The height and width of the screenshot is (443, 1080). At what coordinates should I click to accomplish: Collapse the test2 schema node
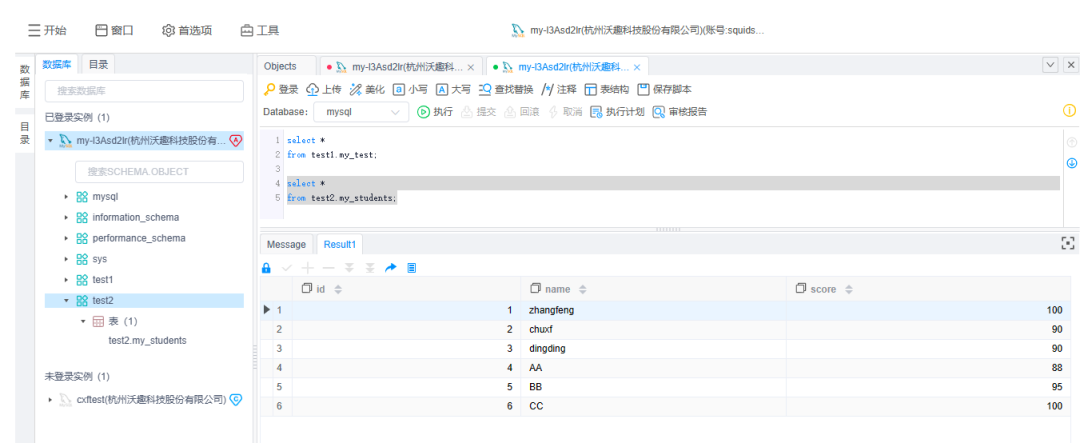(x=66, y=300)
